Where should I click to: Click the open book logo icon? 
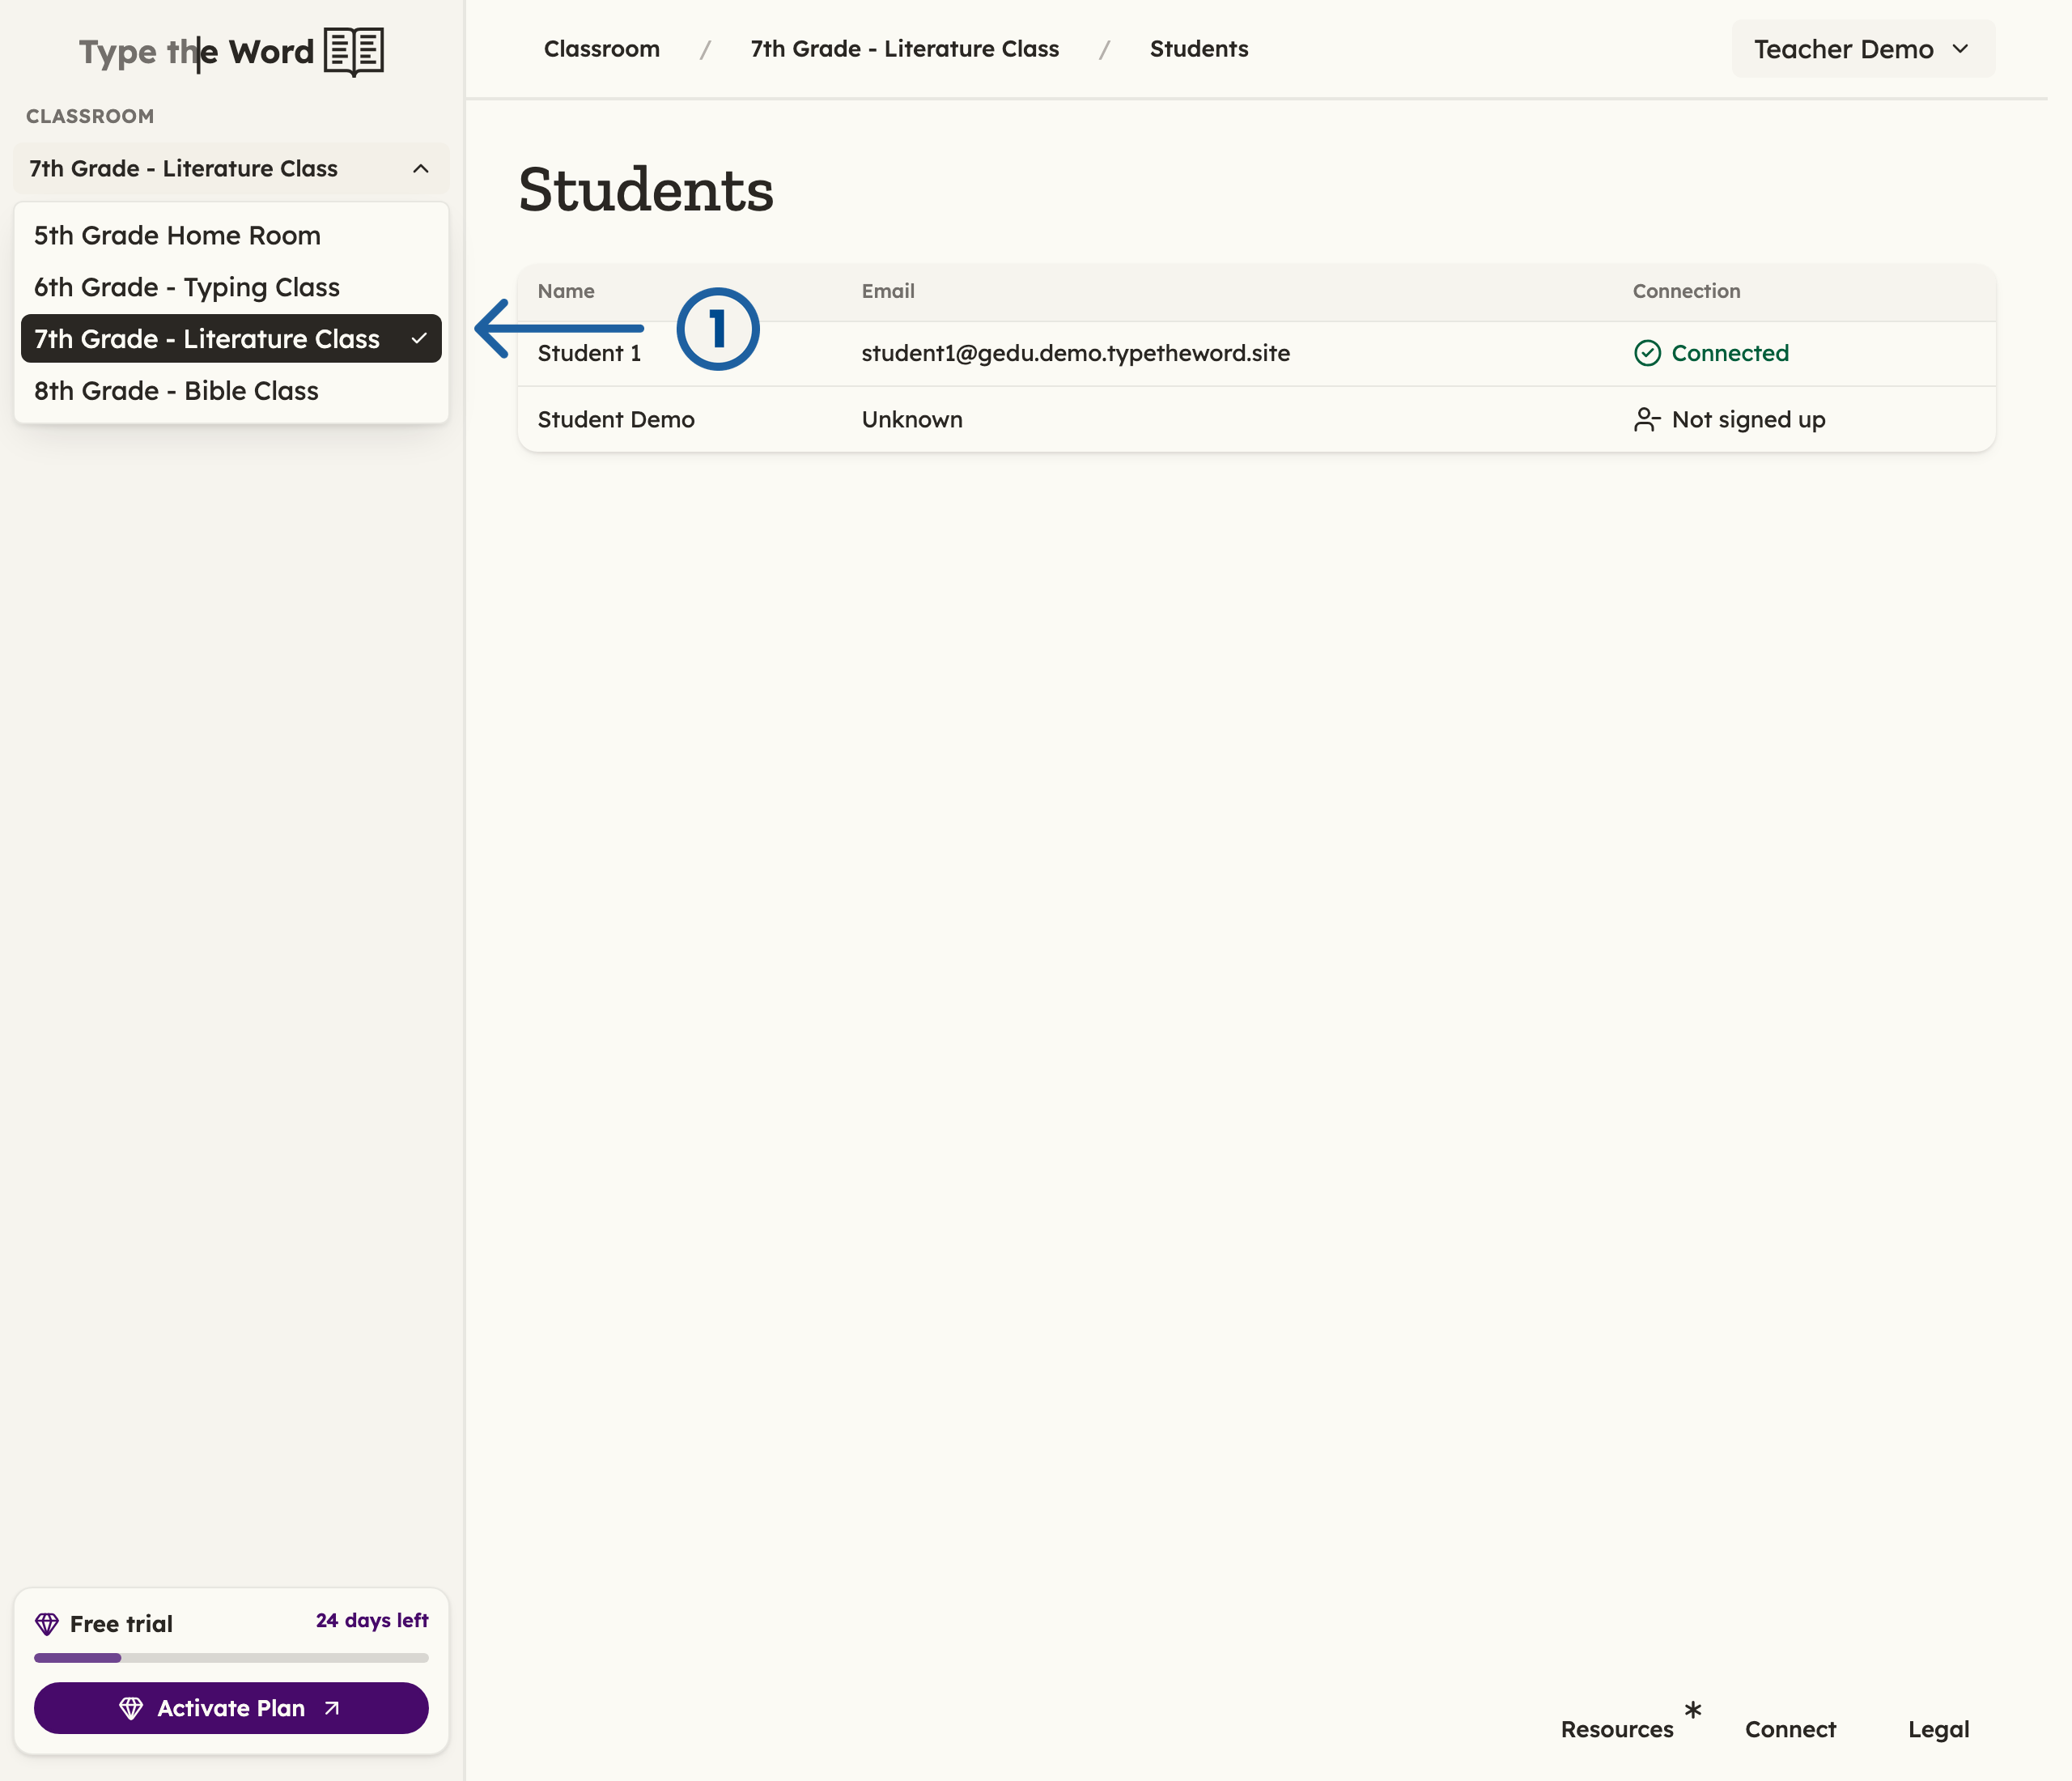[354, 51]
